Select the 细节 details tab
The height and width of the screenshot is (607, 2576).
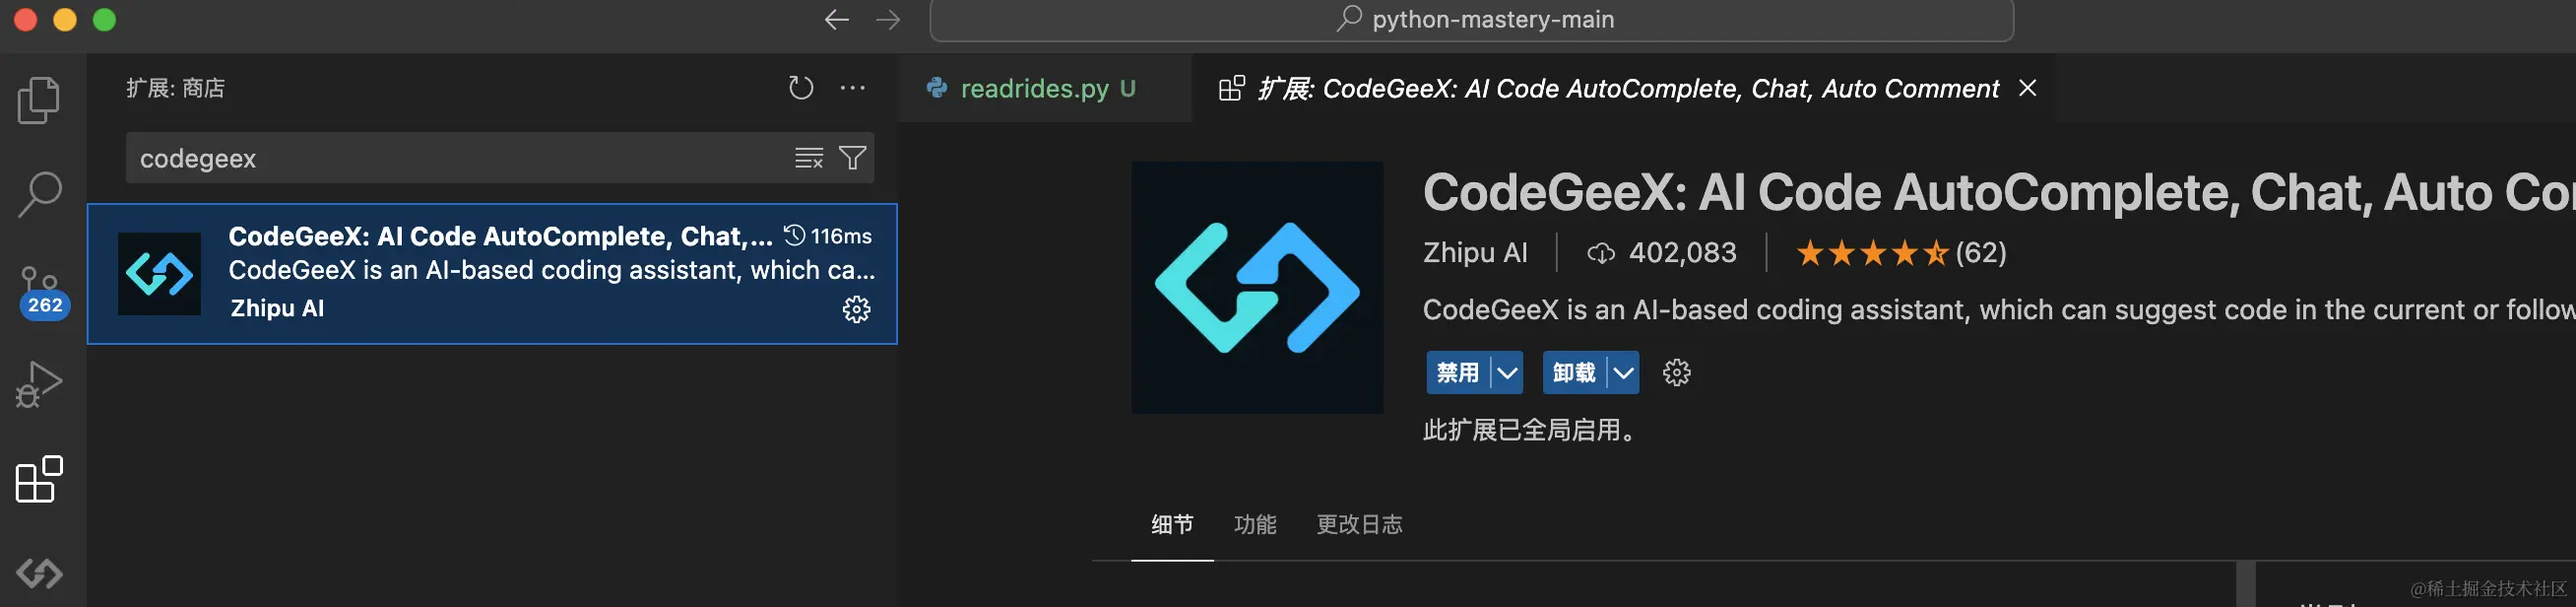1172,524
